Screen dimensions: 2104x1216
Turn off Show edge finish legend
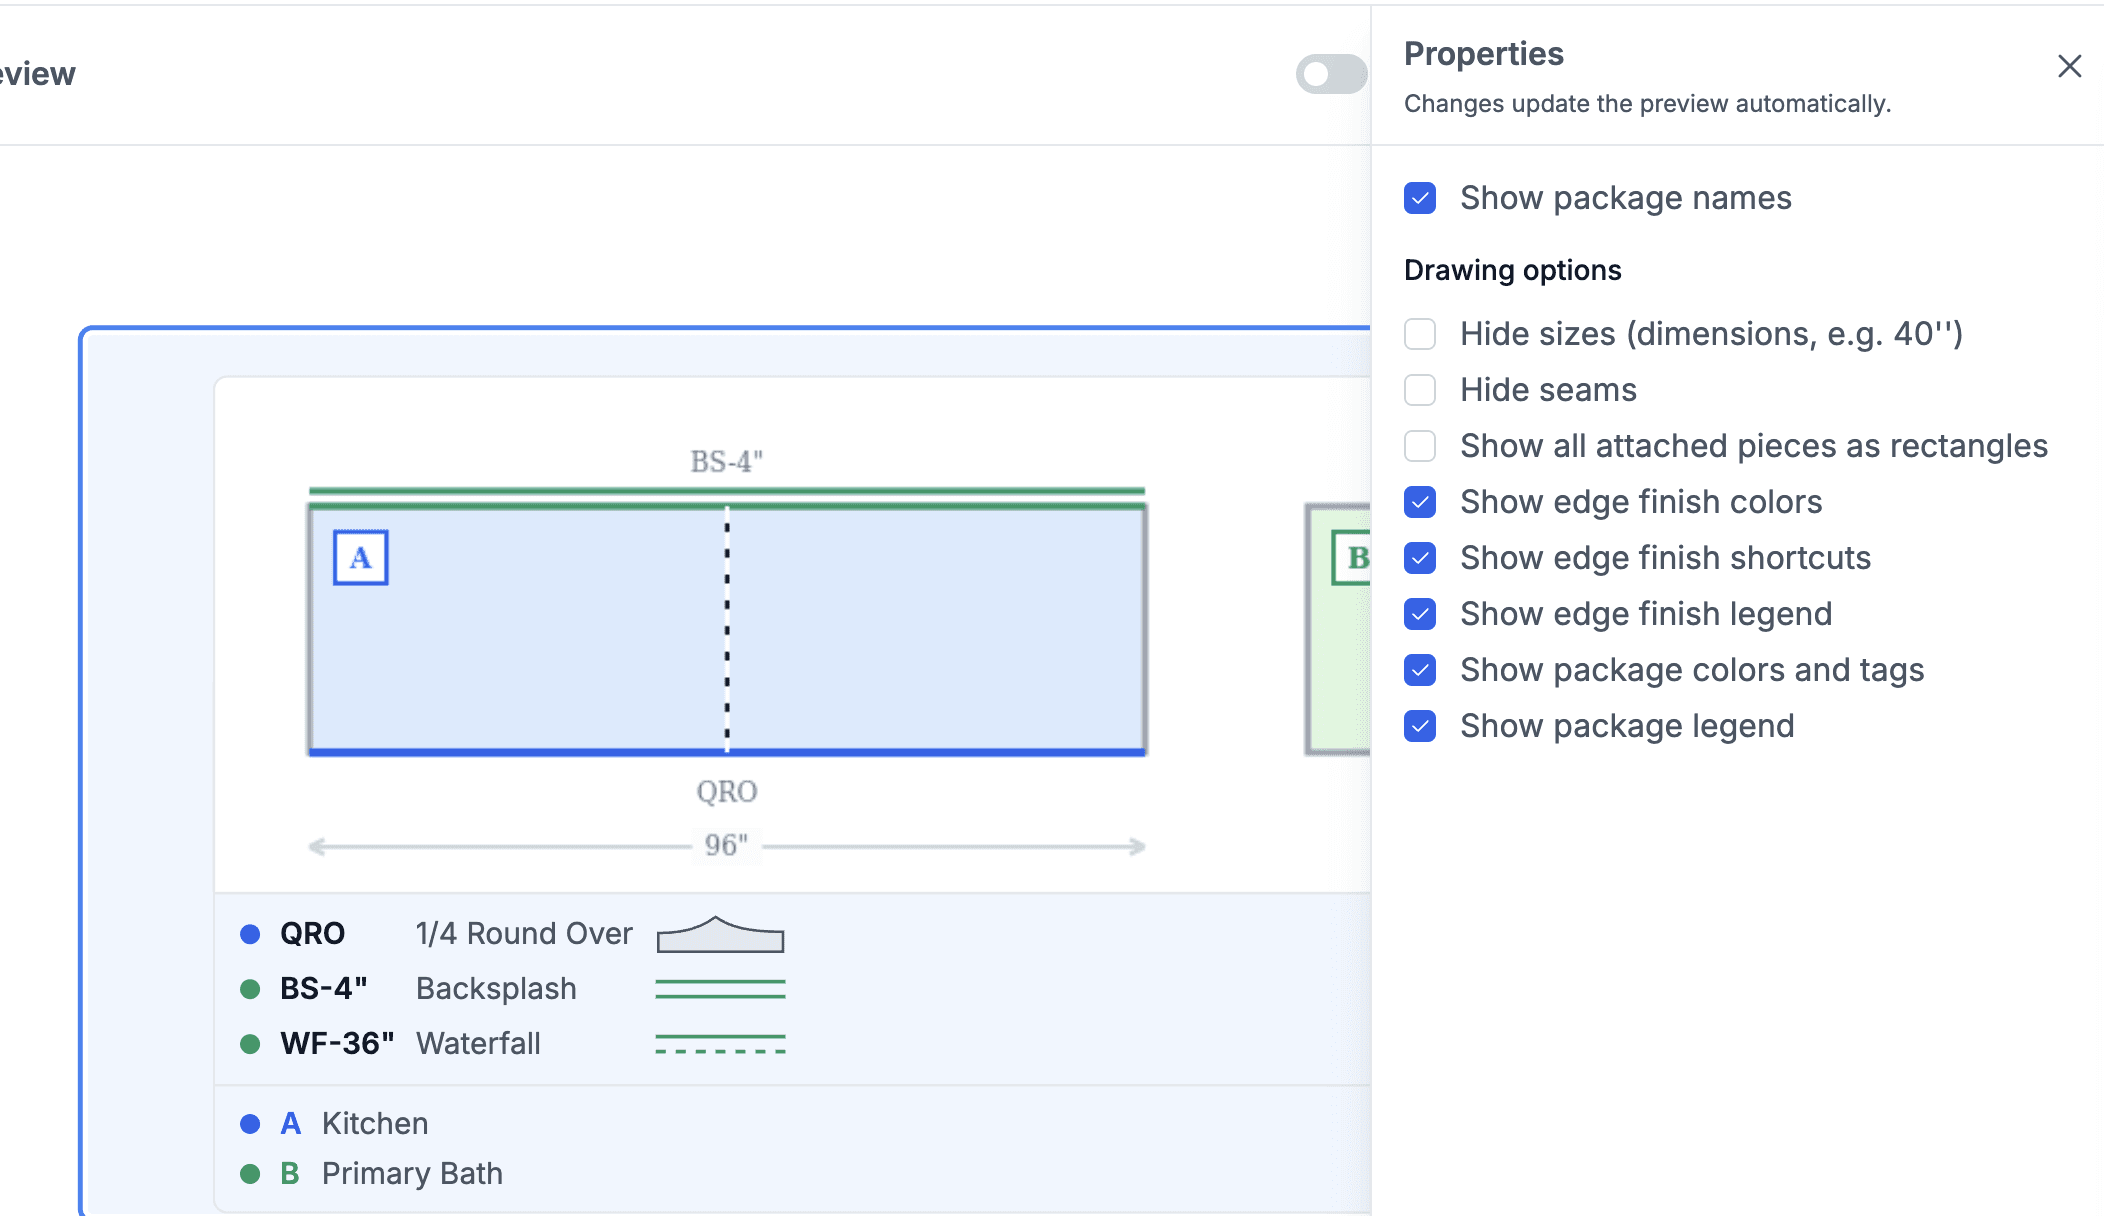(x=1420, y=614)
